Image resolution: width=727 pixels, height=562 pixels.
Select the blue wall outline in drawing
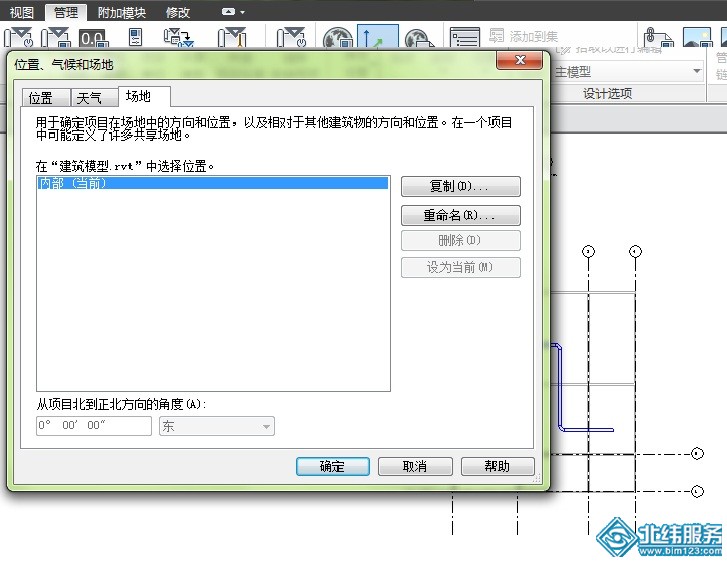click(561, 388)
